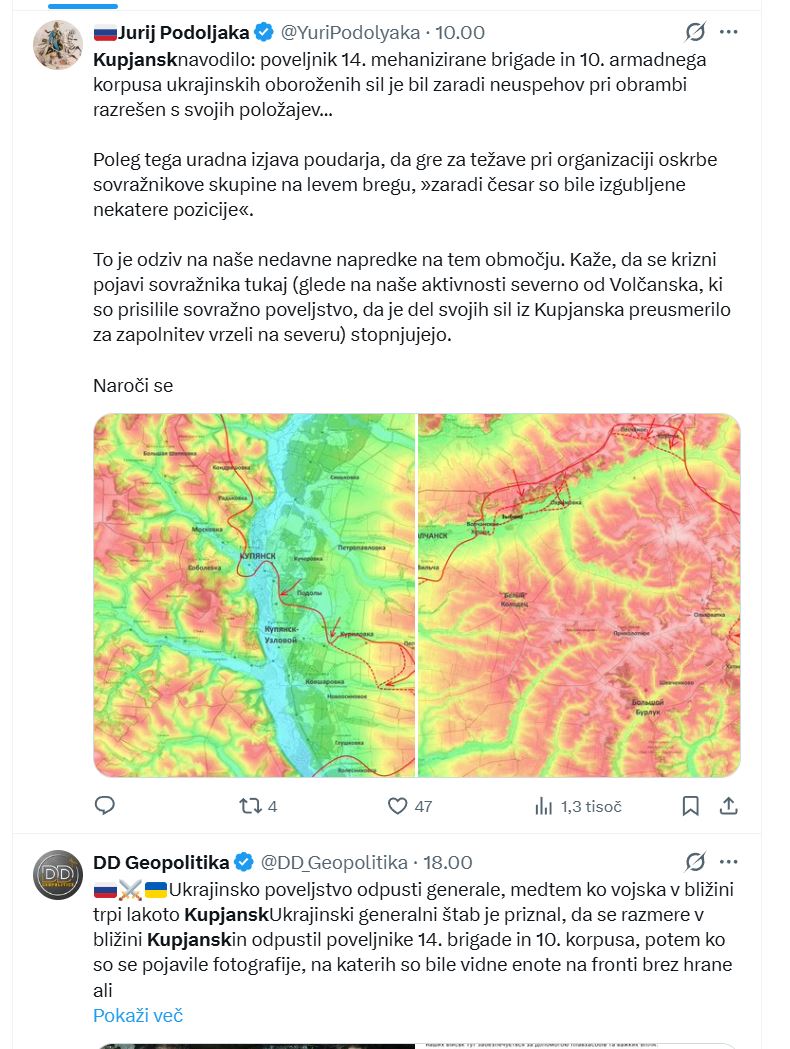
Task: View analytics showing 1,3 tisoč views
Action: click(x=544, y=805)
